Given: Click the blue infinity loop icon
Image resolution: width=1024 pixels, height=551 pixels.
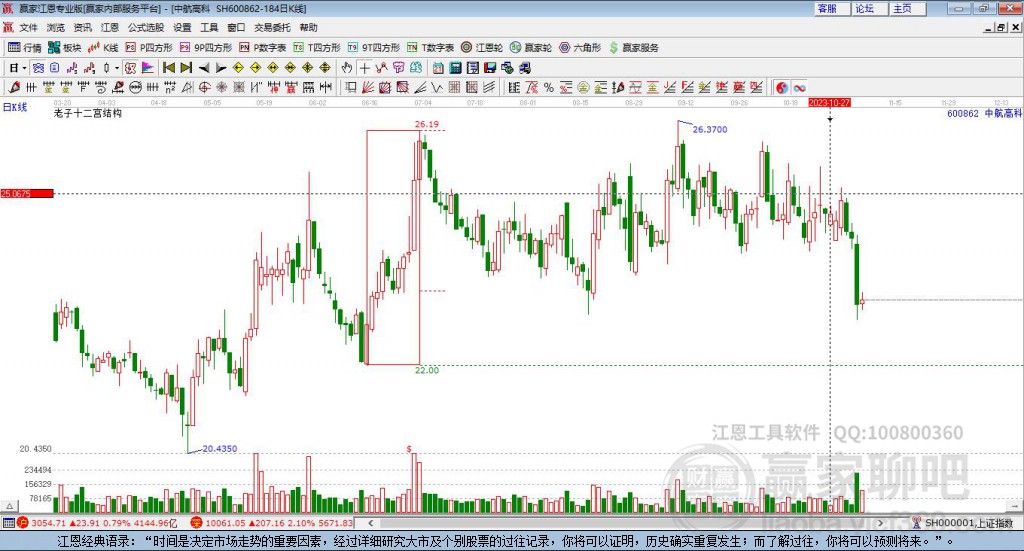Looking at the screenshot, I should (x=799, y=87).
